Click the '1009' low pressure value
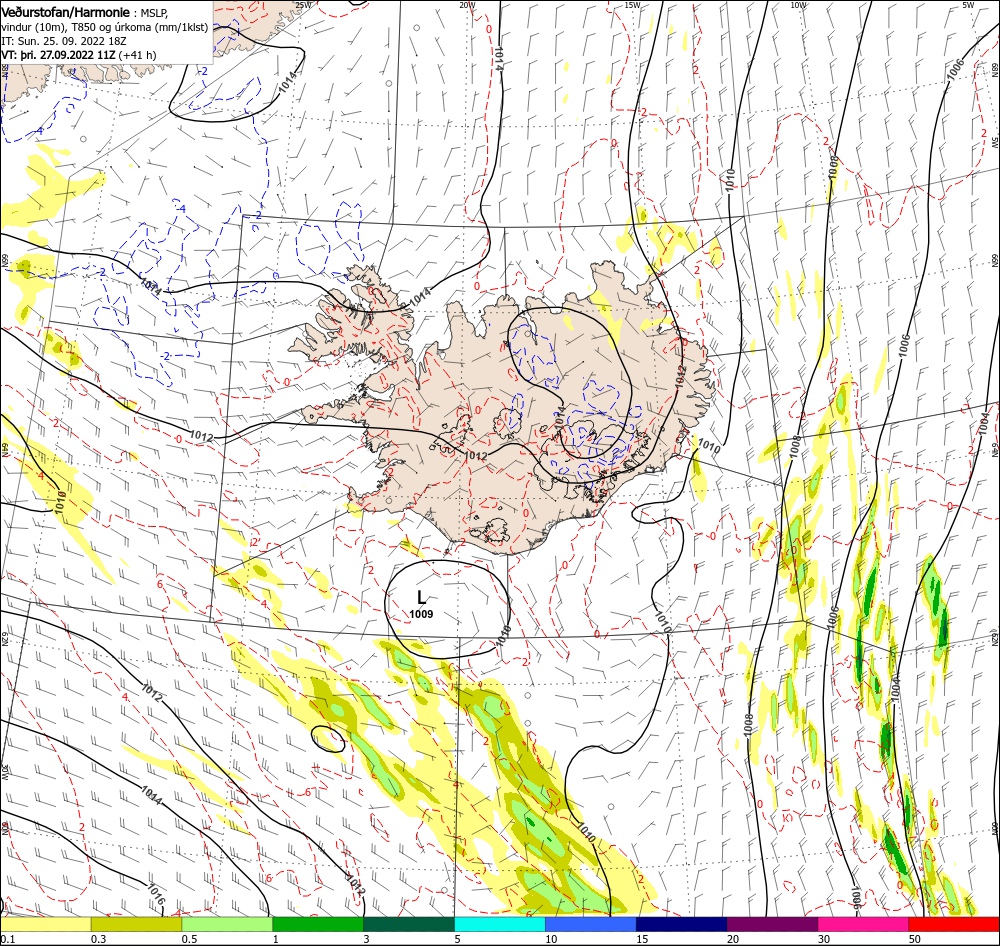The width and height of the screenshot is (1000, 946). click(x=421, y=614)
